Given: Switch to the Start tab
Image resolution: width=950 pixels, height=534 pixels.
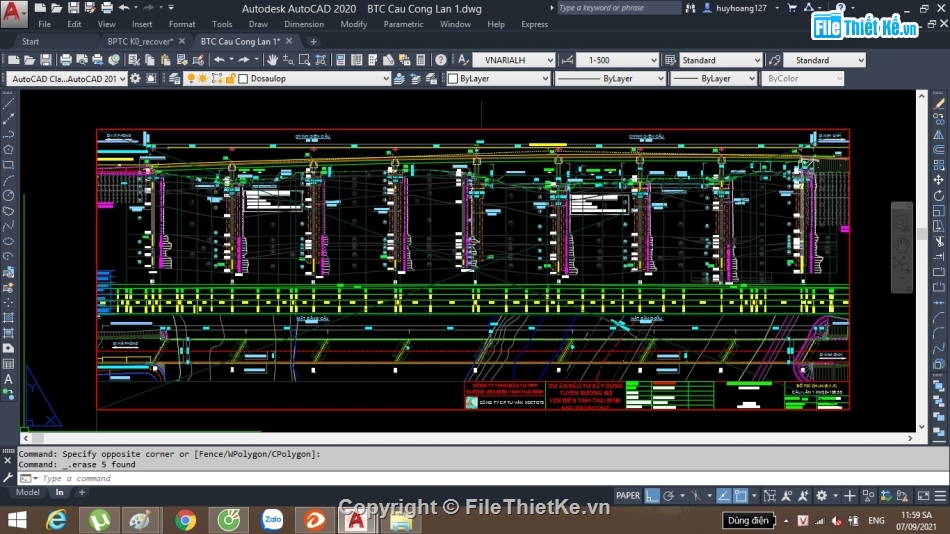Looking at the screenshot, I should (x=30, y=41).
